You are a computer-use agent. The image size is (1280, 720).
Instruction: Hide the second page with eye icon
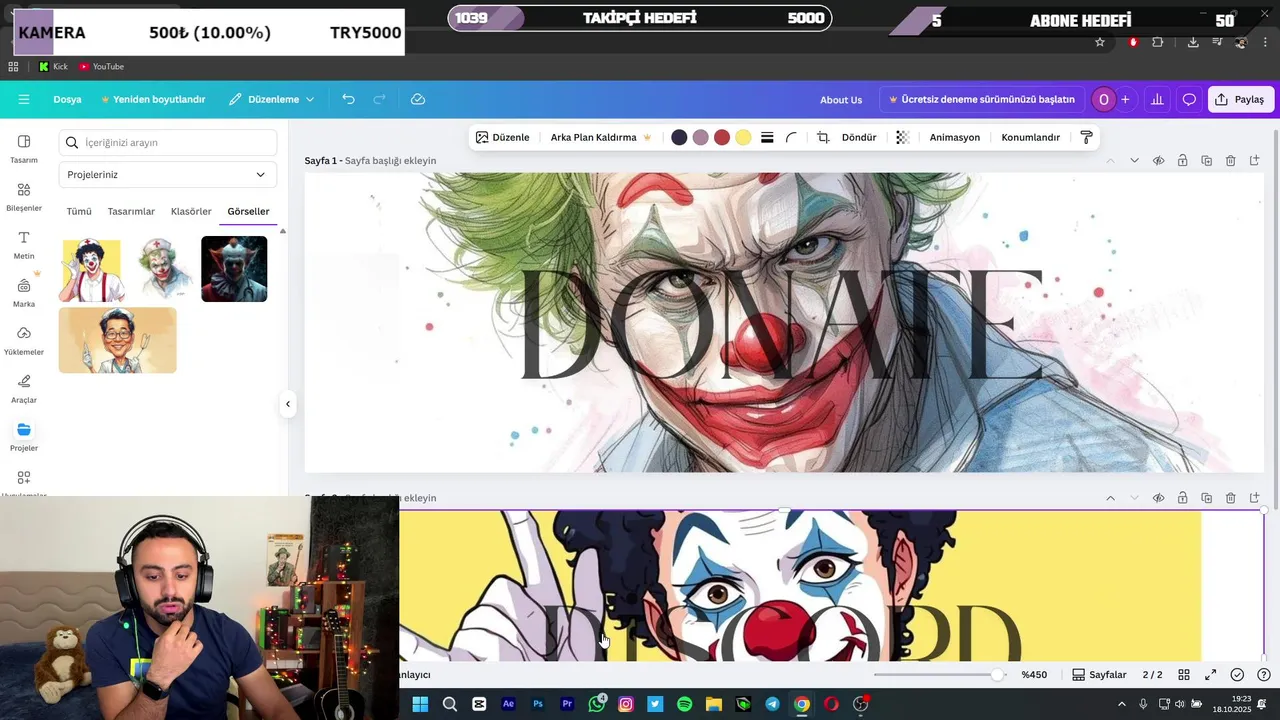pos(1158,498)
